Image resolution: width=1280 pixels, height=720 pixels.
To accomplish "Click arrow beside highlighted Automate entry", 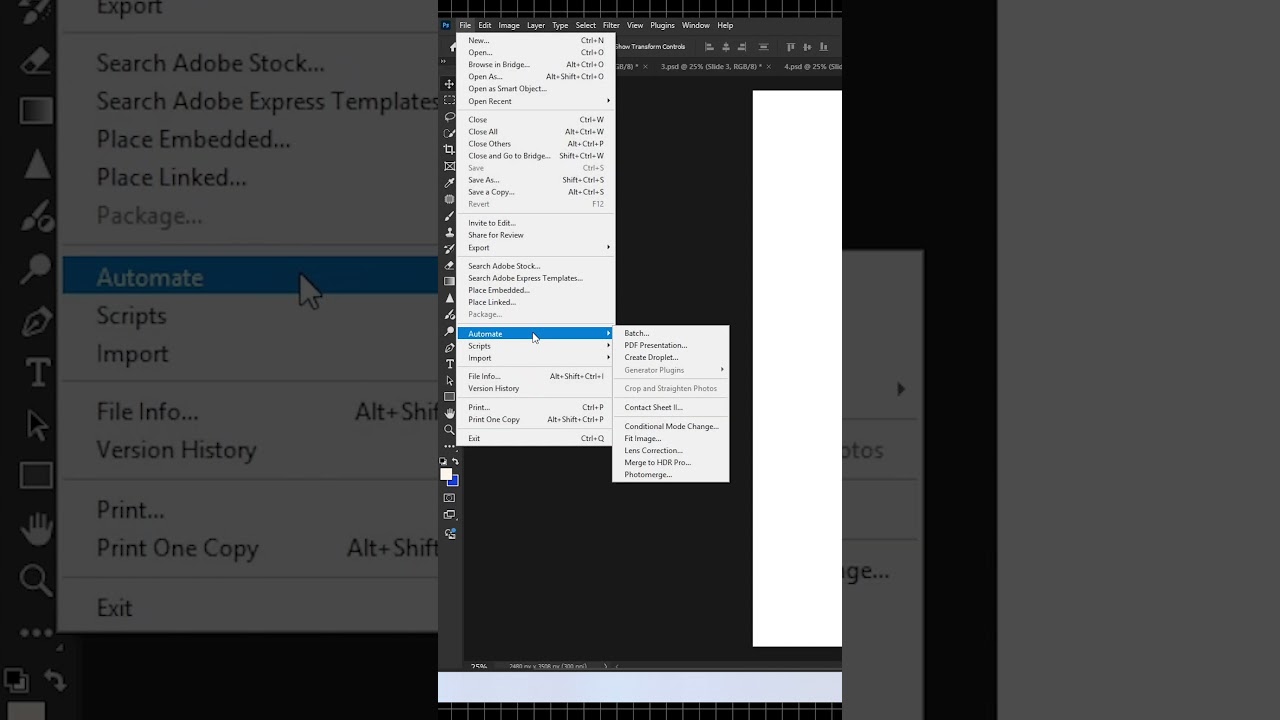I will tap(608, 334).
